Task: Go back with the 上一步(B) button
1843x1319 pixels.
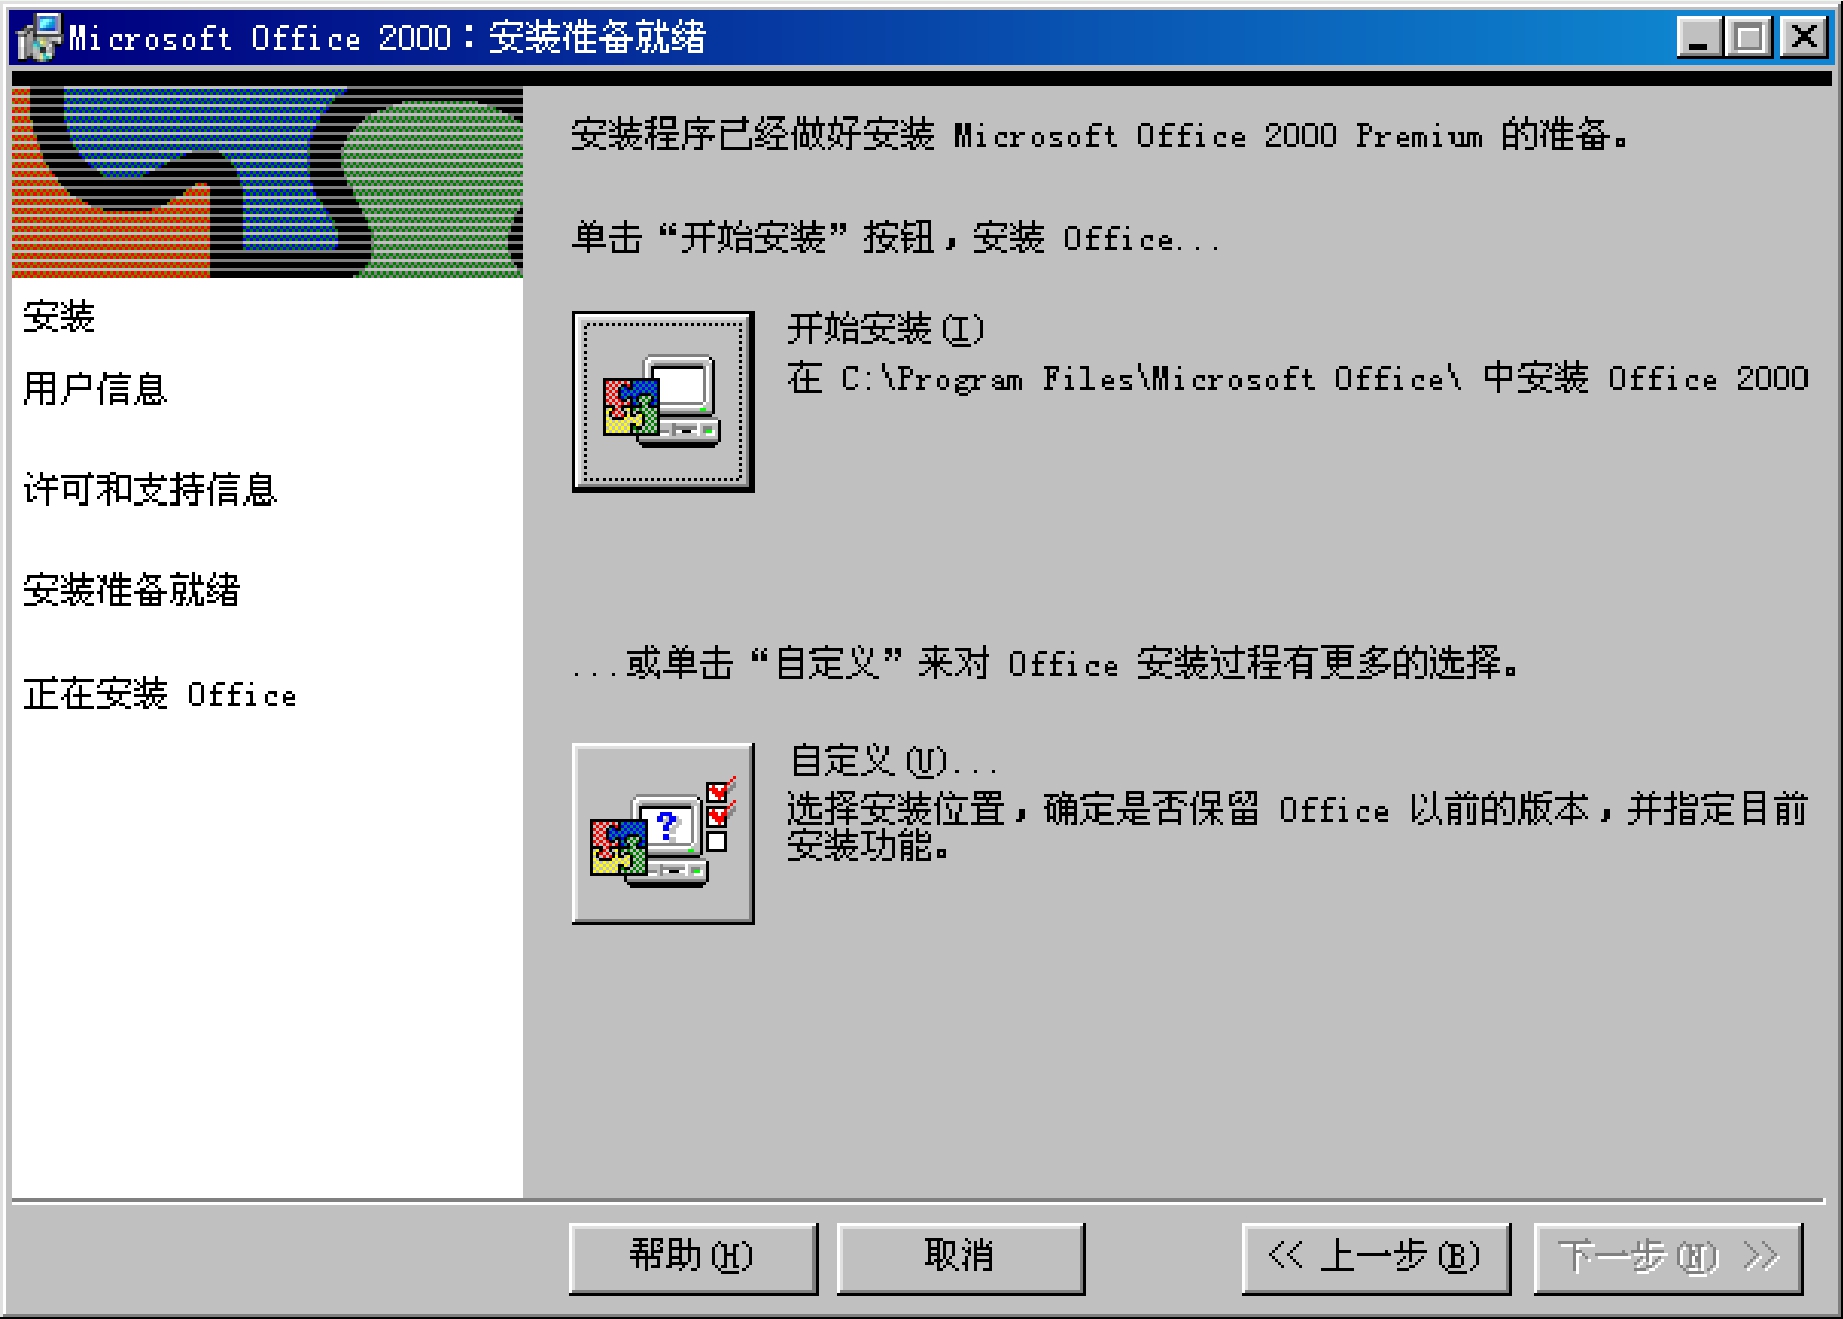Action: [x=1376, y=1258]
